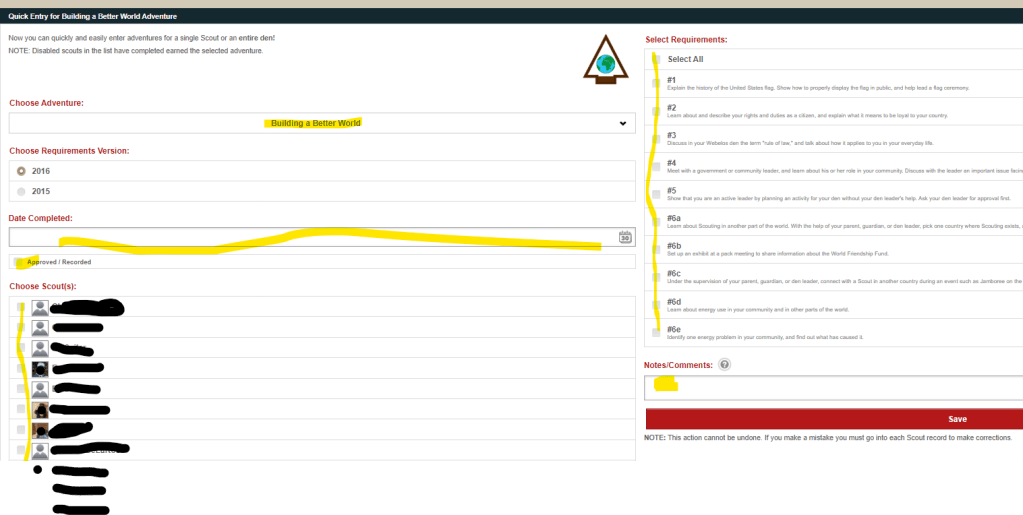Click the sixth scout's photo avatar

[x=40, y=409]
